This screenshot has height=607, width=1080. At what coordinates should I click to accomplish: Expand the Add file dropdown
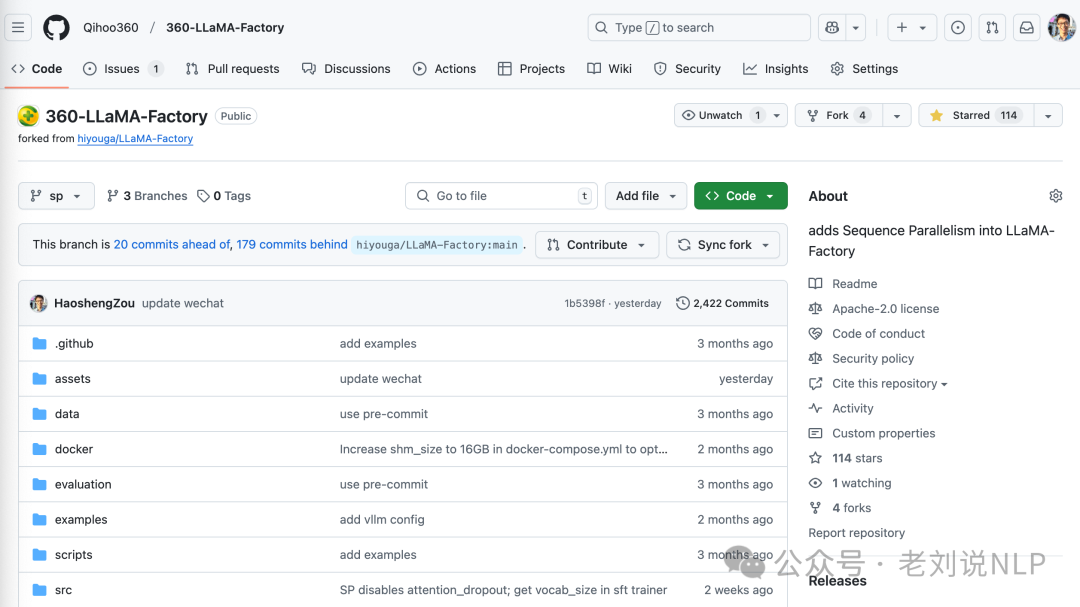click(x=645, y=196)
